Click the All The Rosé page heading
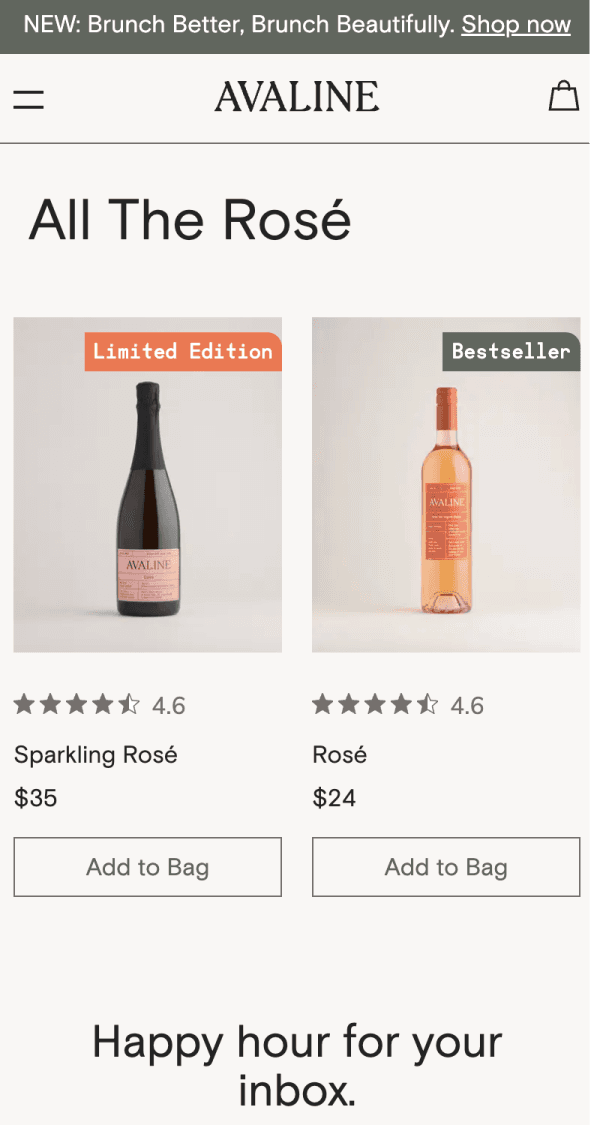Viewport: 590px width, 1125px height. point(192,218)
